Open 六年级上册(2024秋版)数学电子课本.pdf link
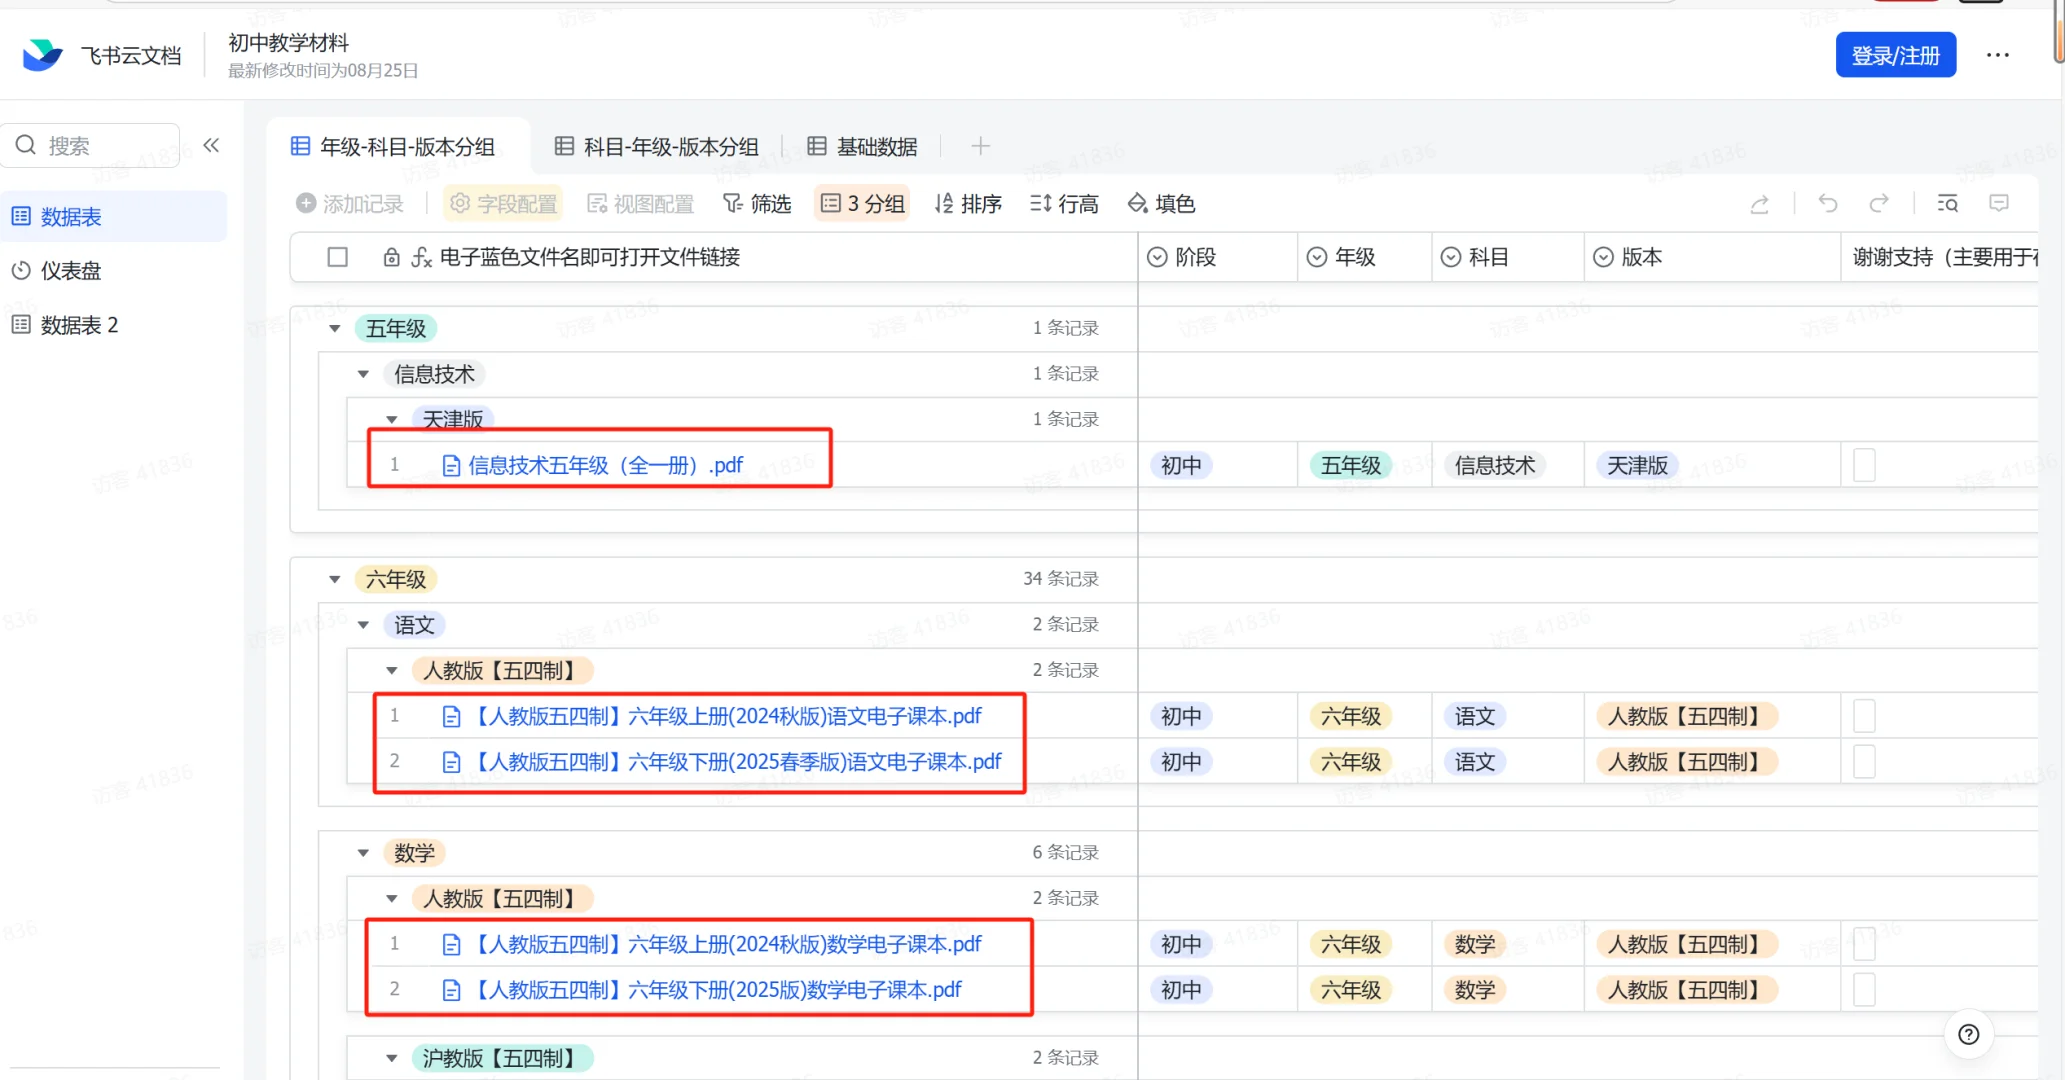This screenshot has height=1080, width=2065. [x=725, y=944]
